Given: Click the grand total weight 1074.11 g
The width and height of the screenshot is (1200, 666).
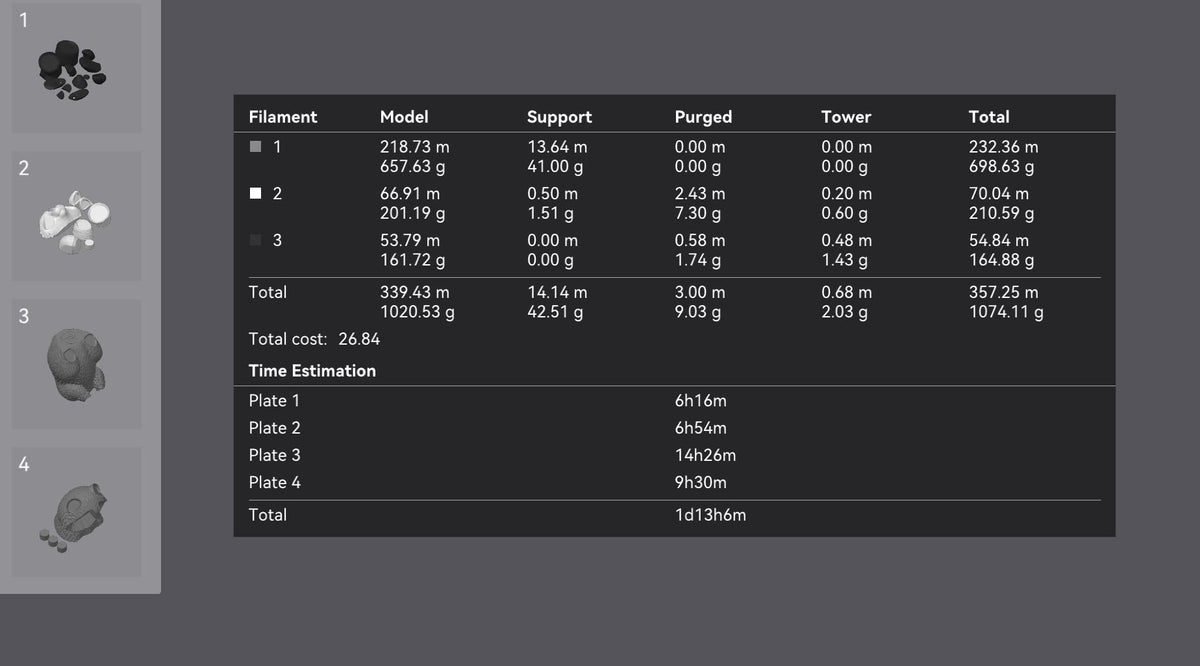Looking at the screenshot, I should coord(1006,313).
